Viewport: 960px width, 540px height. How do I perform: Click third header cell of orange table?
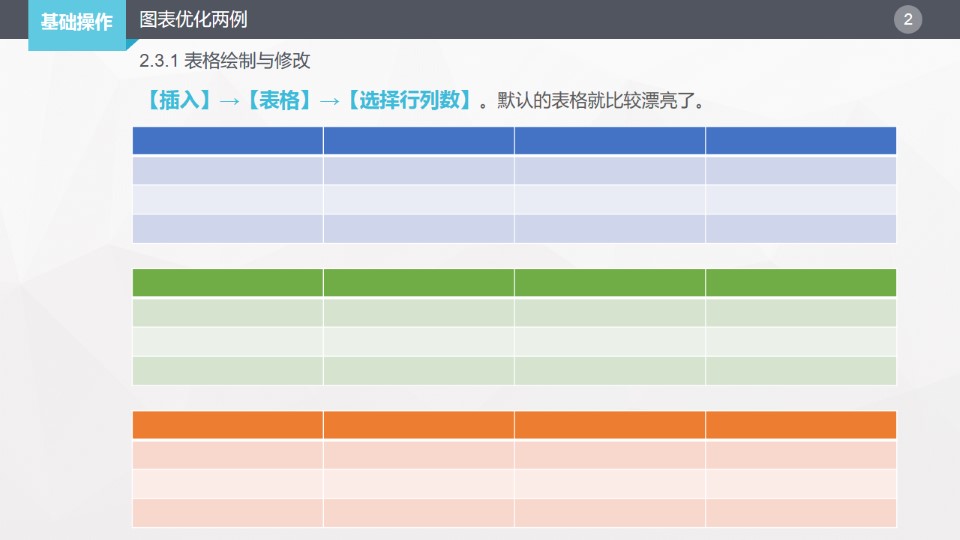609,425
